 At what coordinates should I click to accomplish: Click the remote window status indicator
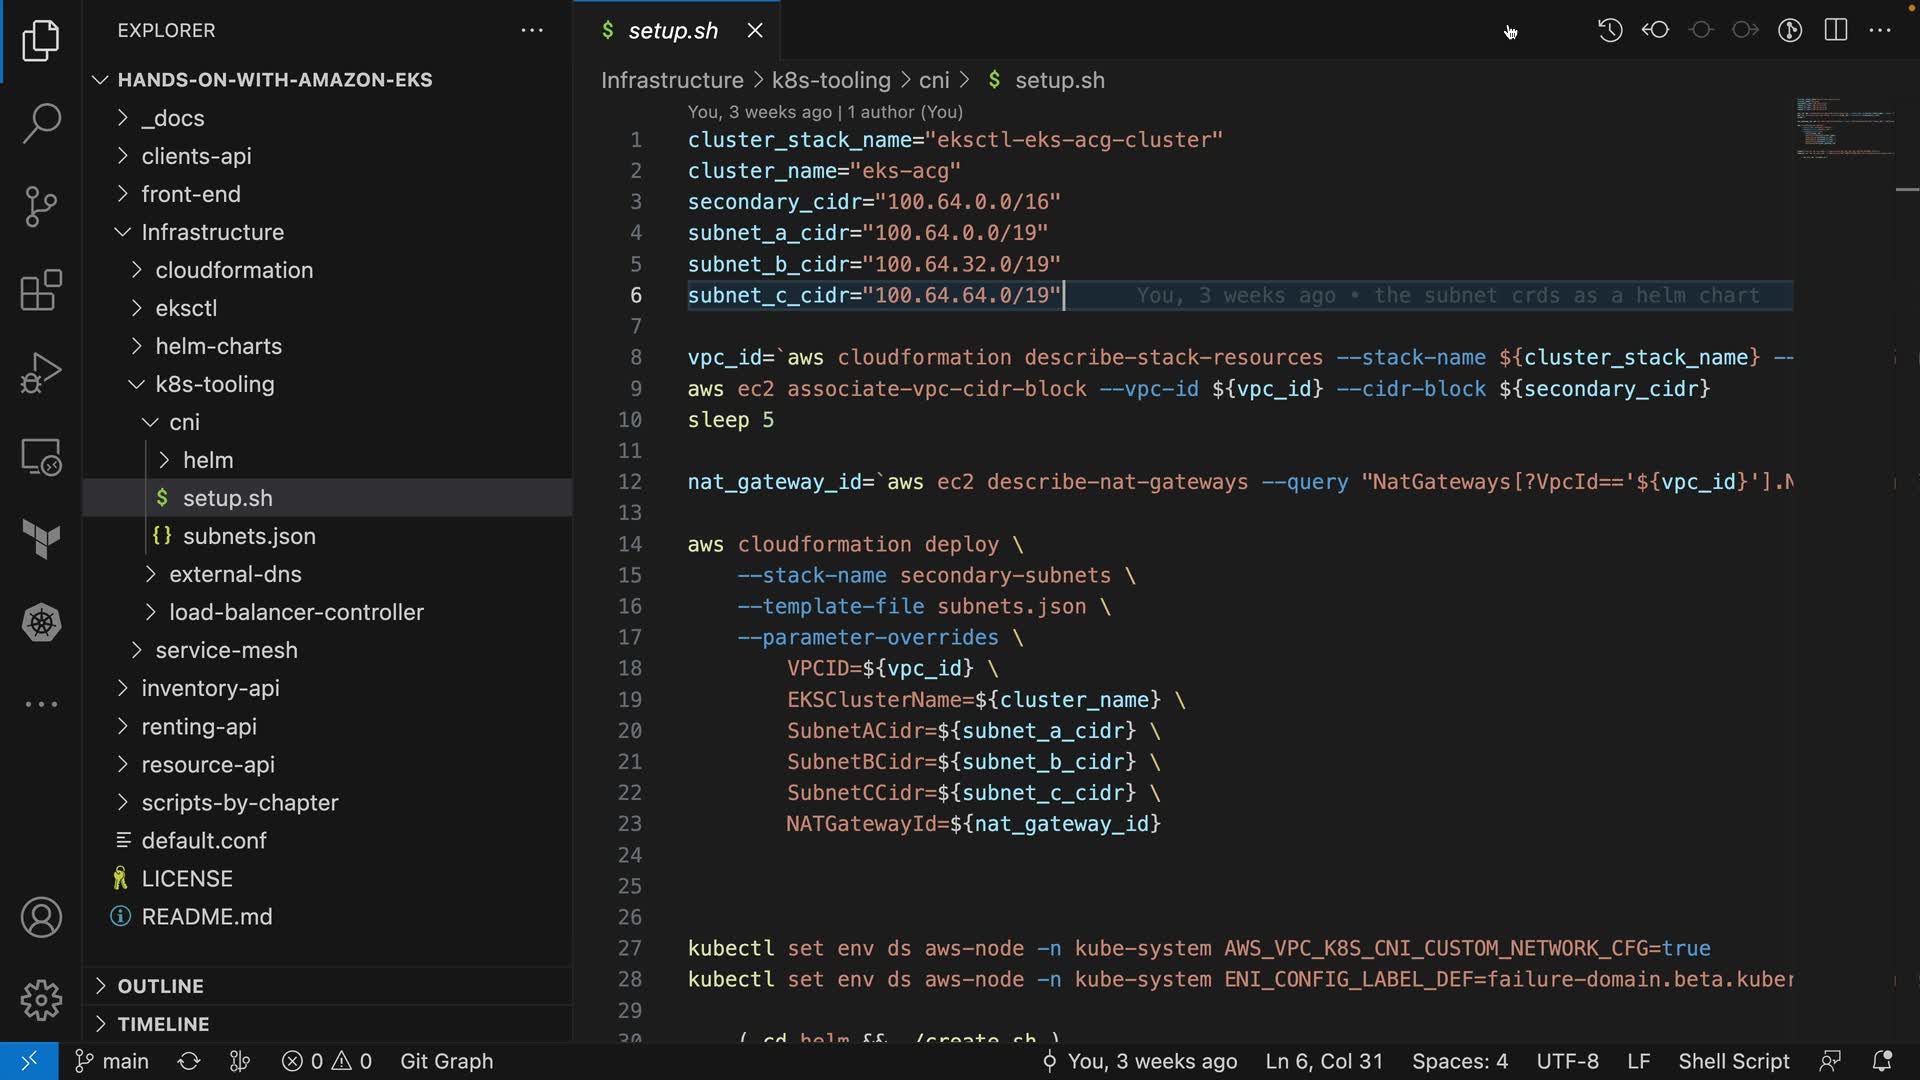[x=29, y=1061]
